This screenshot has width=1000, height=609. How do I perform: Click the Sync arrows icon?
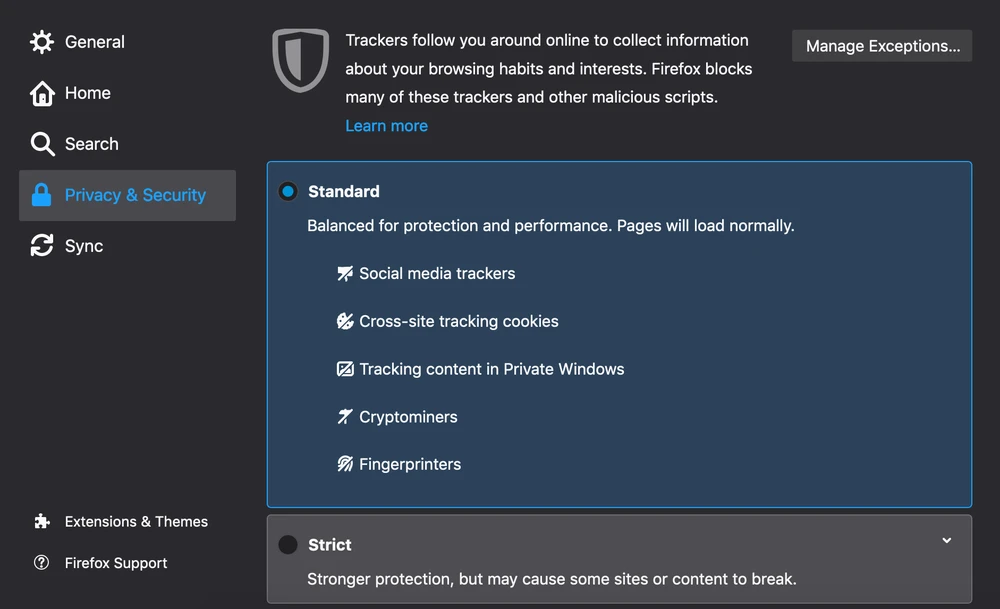tap(42, 246)
